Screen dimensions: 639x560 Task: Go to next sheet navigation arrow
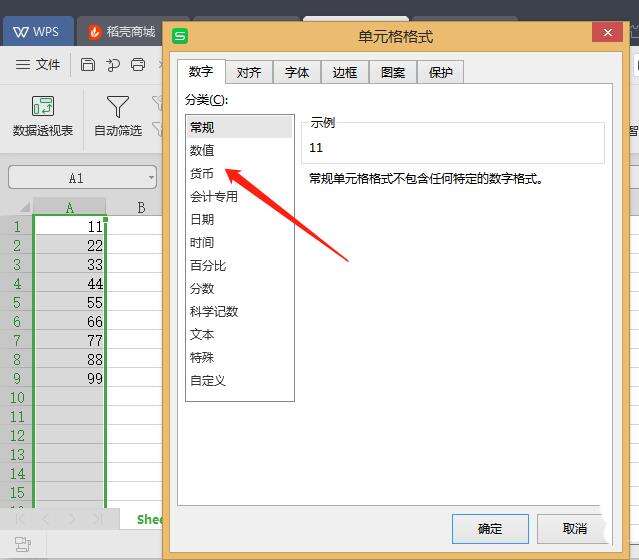coord(71,518)
